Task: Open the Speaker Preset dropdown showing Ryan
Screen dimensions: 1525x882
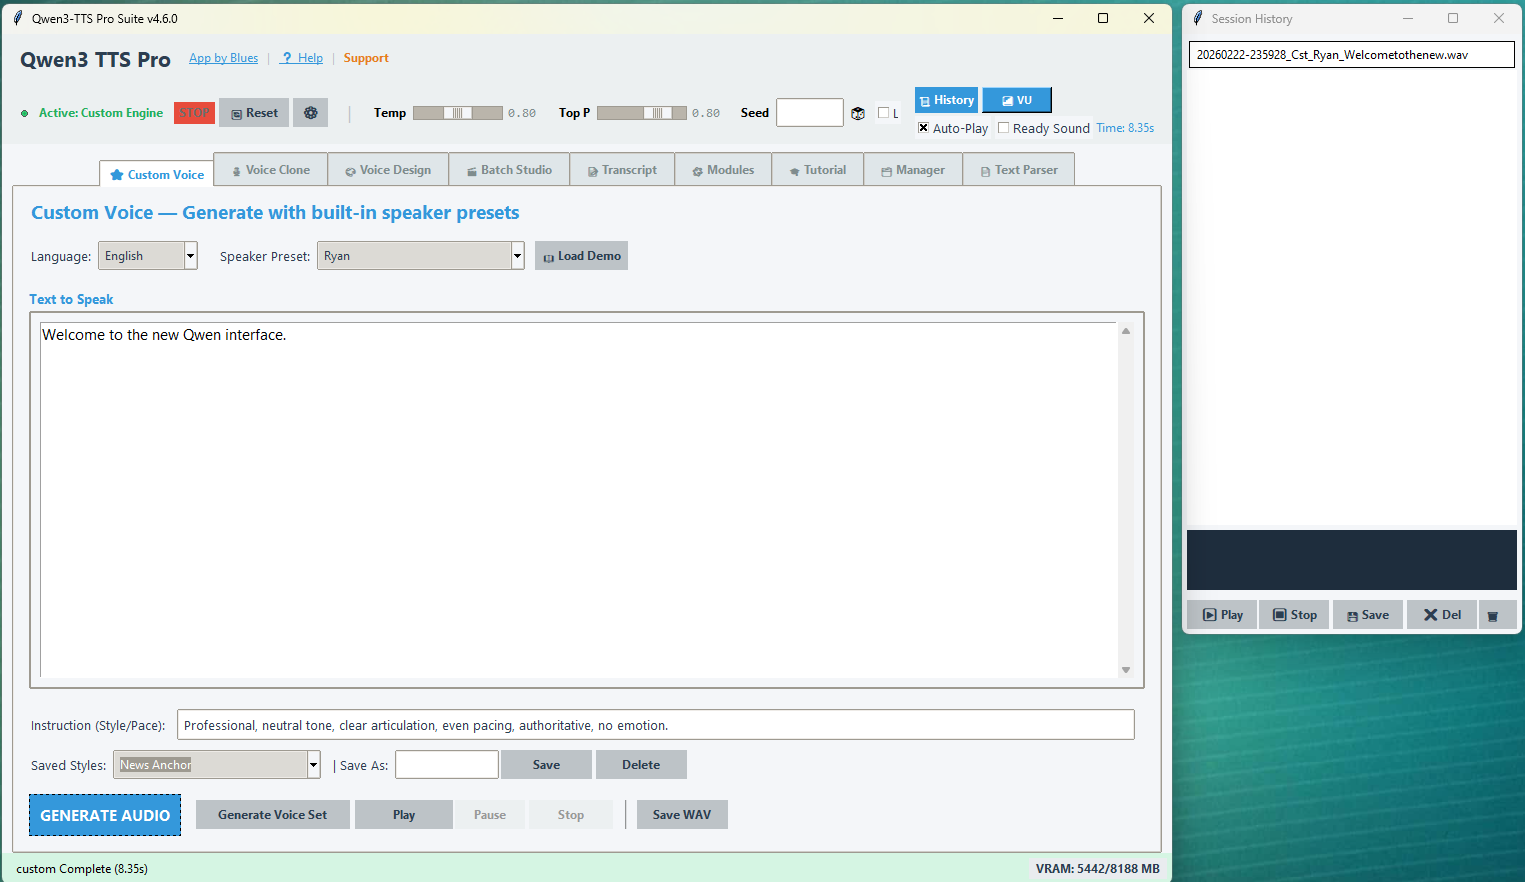Action: coord(517,255)
